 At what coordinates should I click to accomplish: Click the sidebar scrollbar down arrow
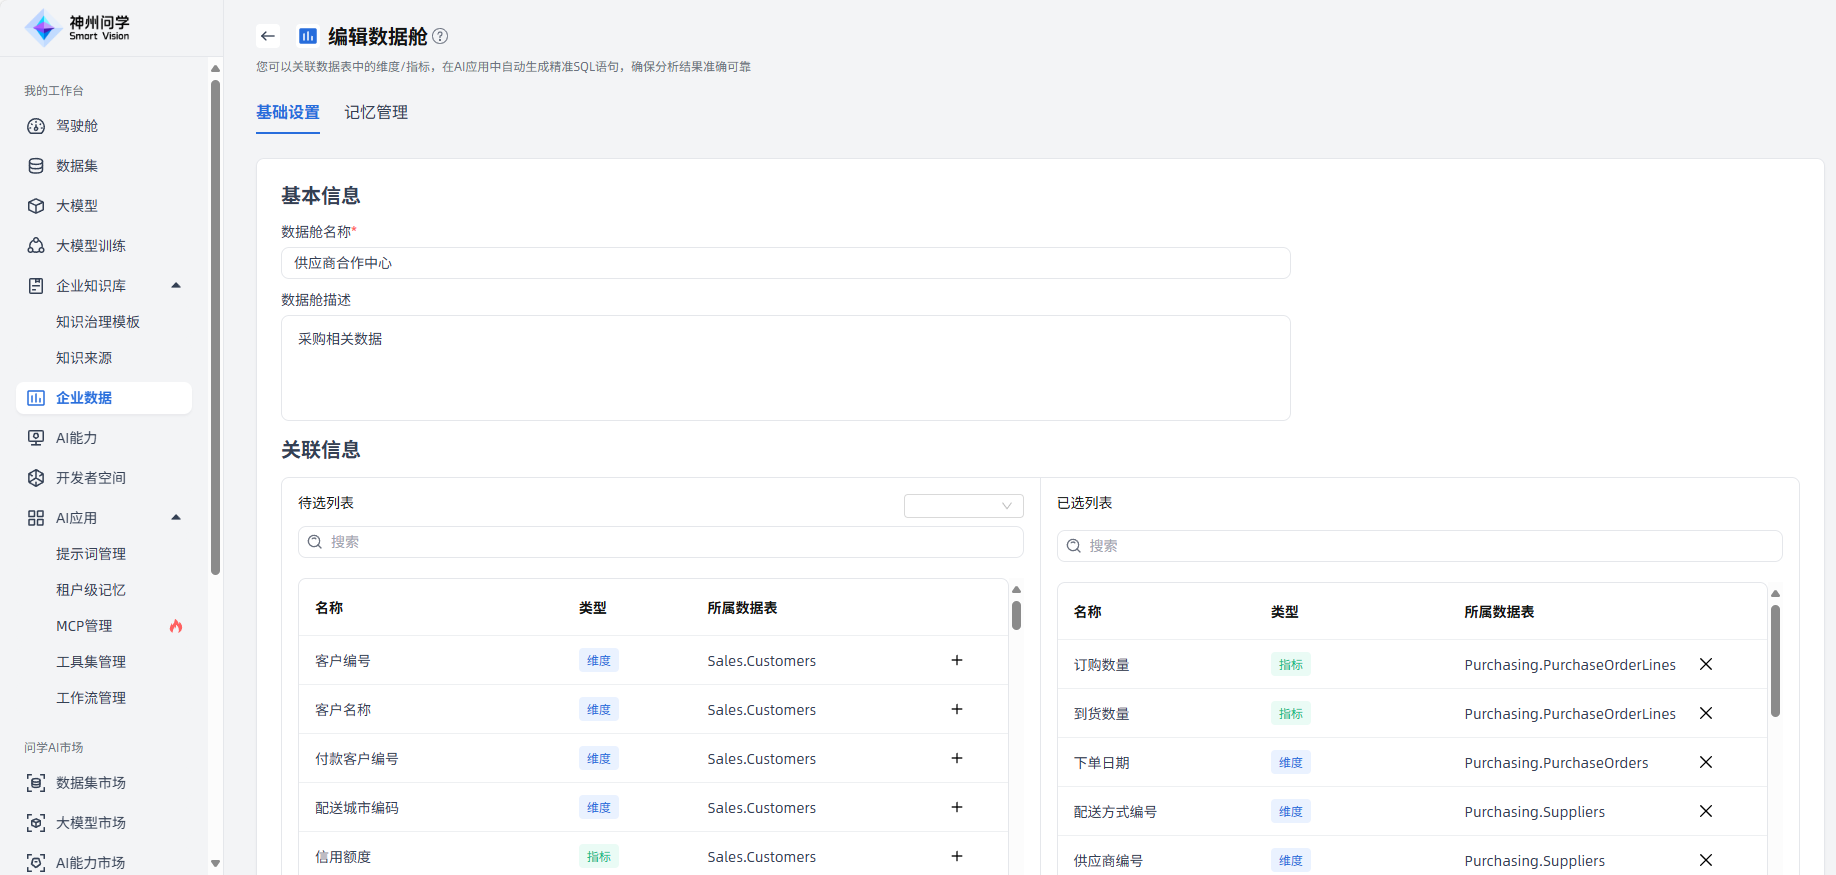pyautogui.click(x=215, y=863)
